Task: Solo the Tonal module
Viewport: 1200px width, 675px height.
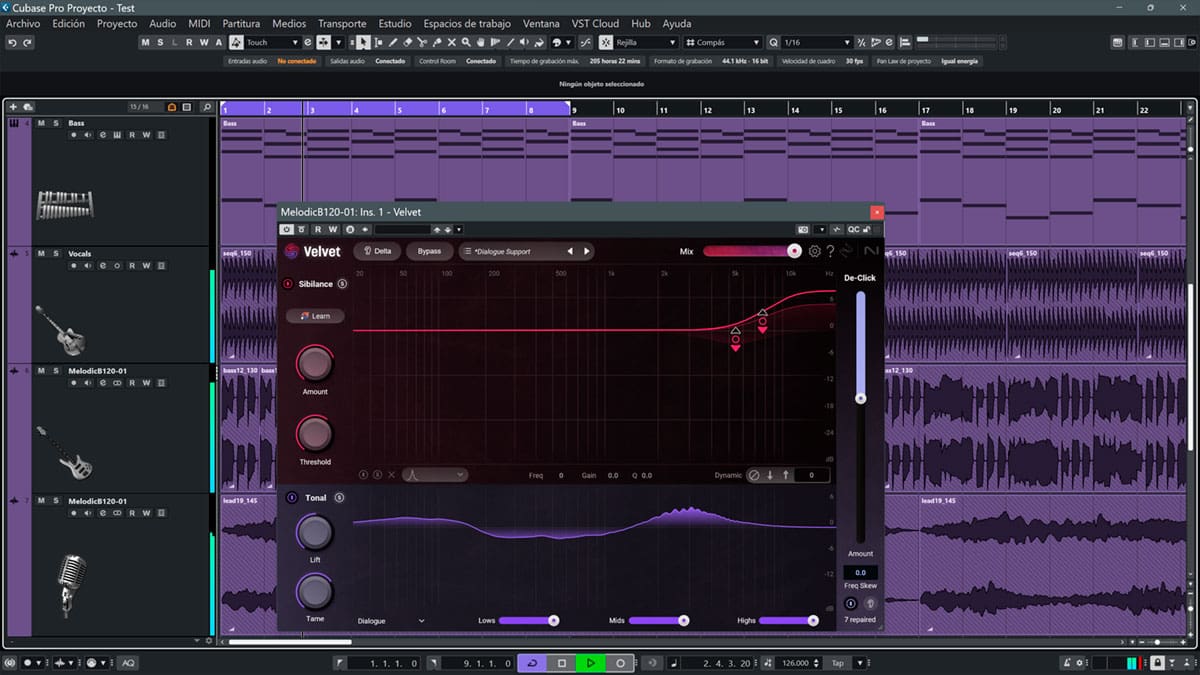Action: tap(339, 497)
